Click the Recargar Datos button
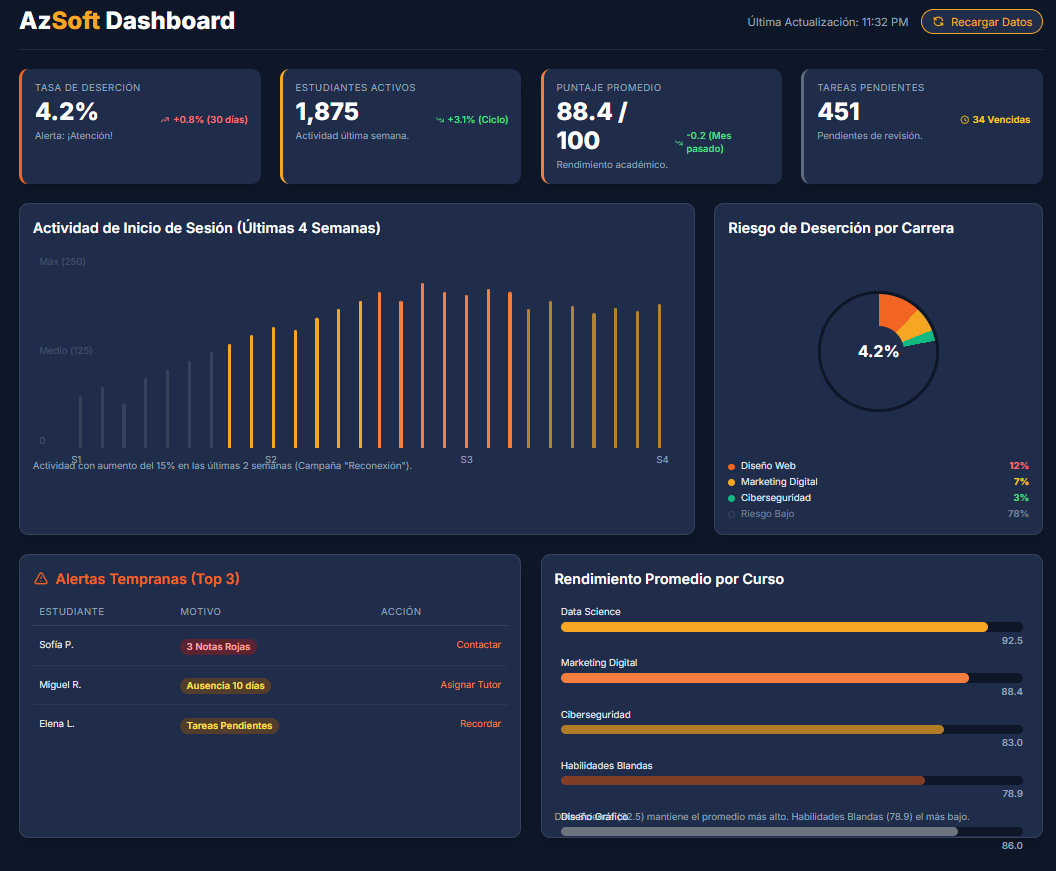This screenshot has height=871, width=1056. pos(981,21)
